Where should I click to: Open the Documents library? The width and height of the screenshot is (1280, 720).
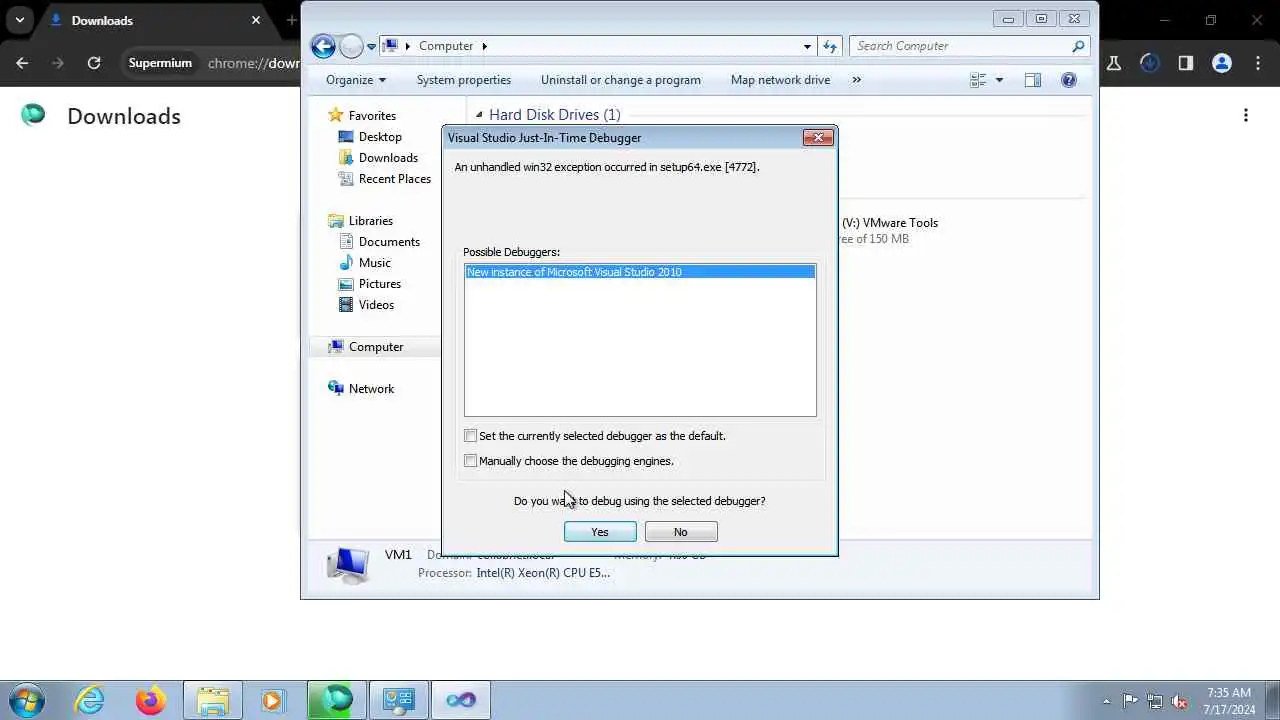click(389, 242)
